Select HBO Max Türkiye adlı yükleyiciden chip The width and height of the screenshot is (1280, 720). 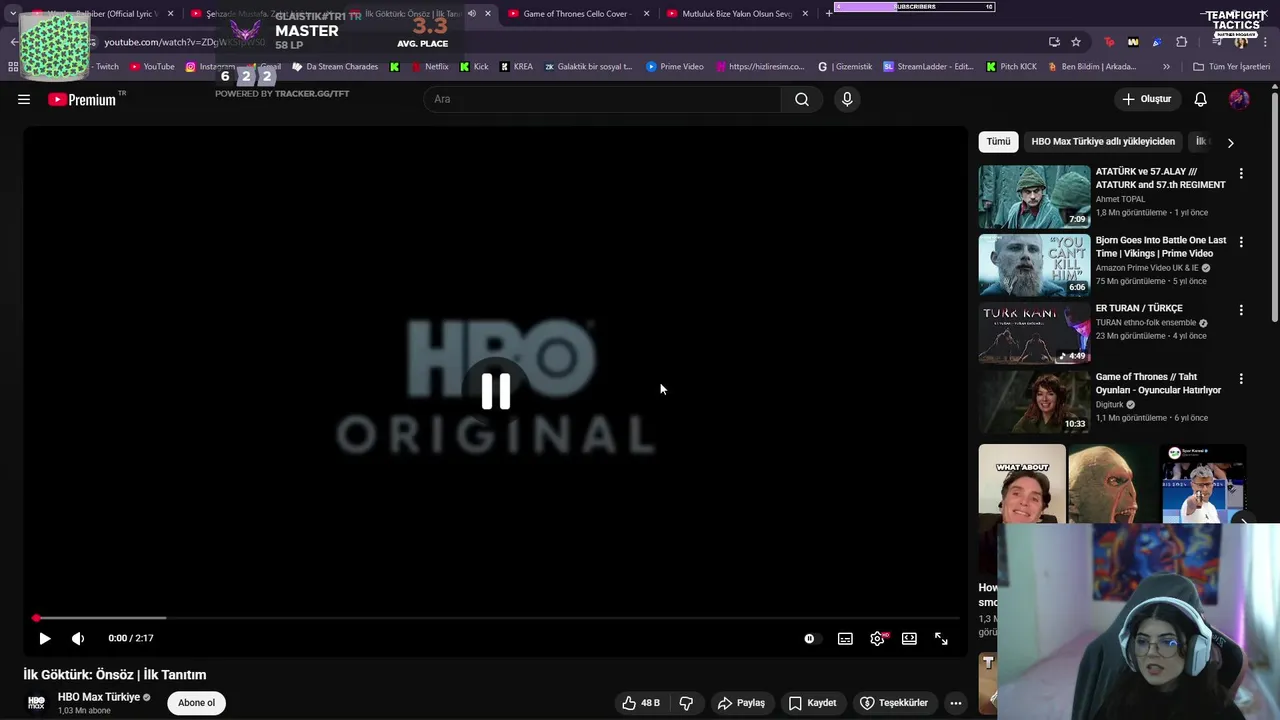[x=1103, y=142]
